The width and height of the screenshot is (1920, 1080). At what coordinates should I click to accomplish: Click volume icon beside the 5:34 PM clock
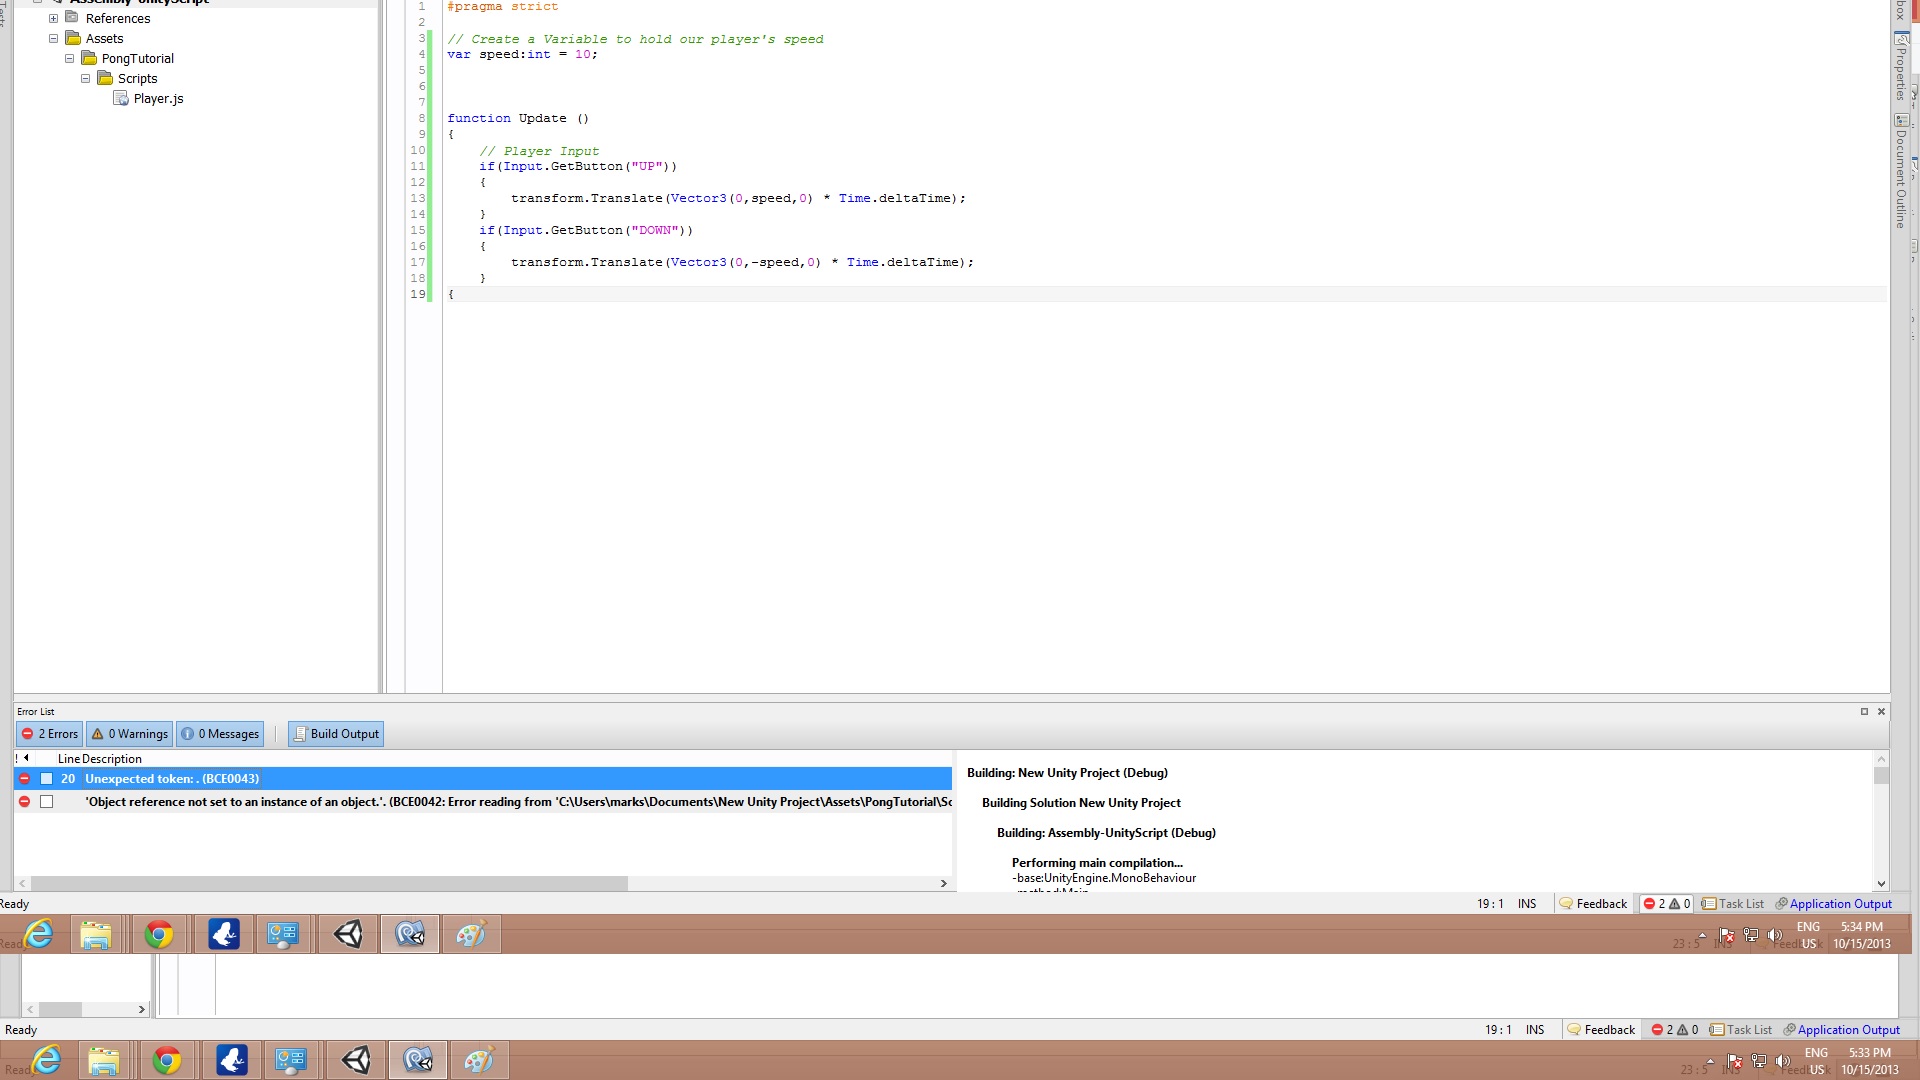coord(1775,935)
